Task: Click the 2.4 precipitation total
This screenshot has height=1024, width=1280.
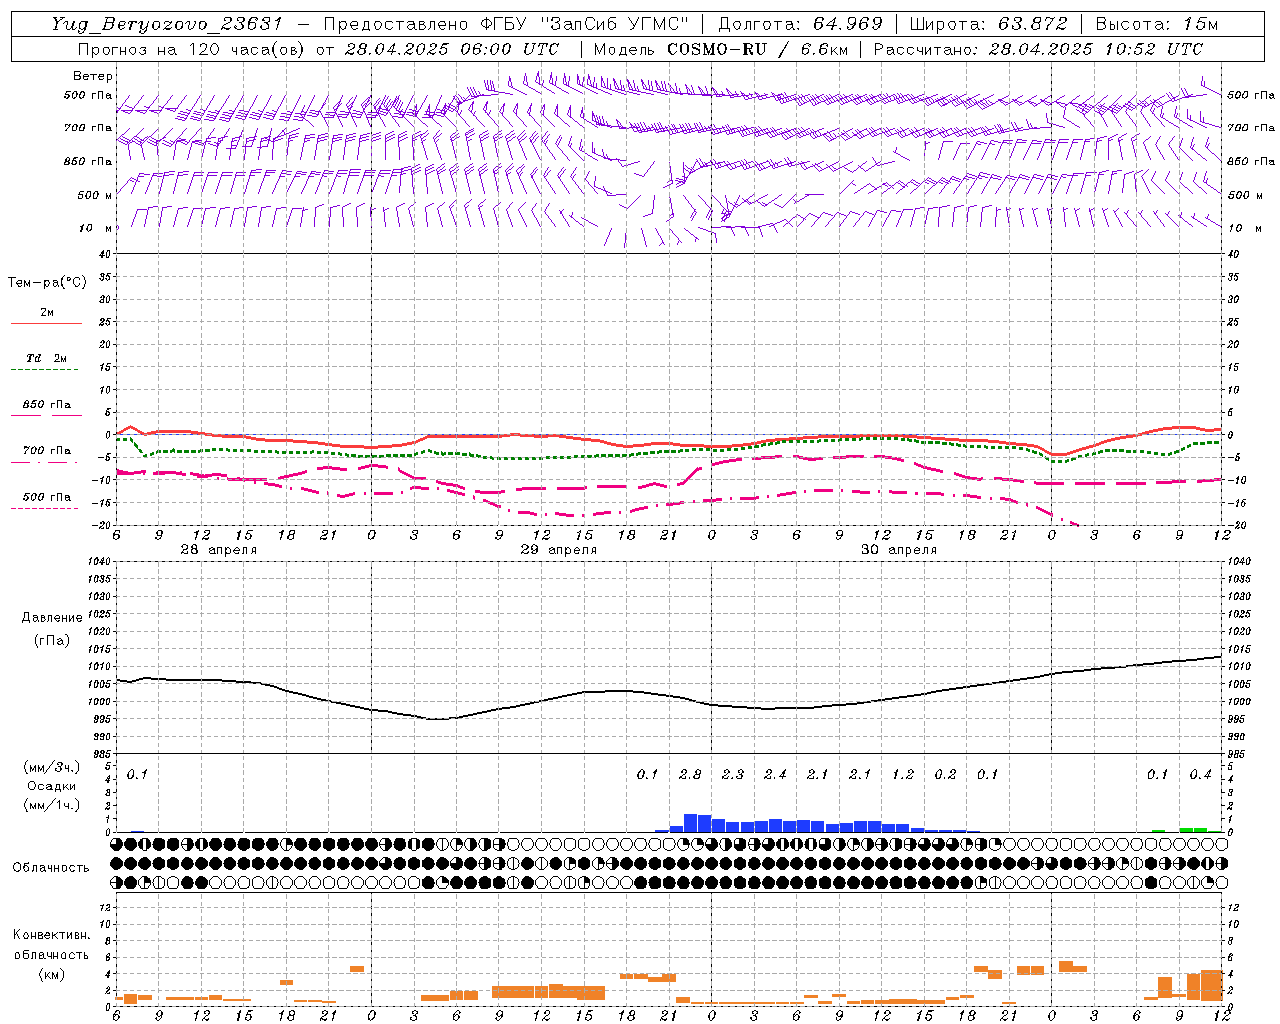Action: (x=775, y=774)
